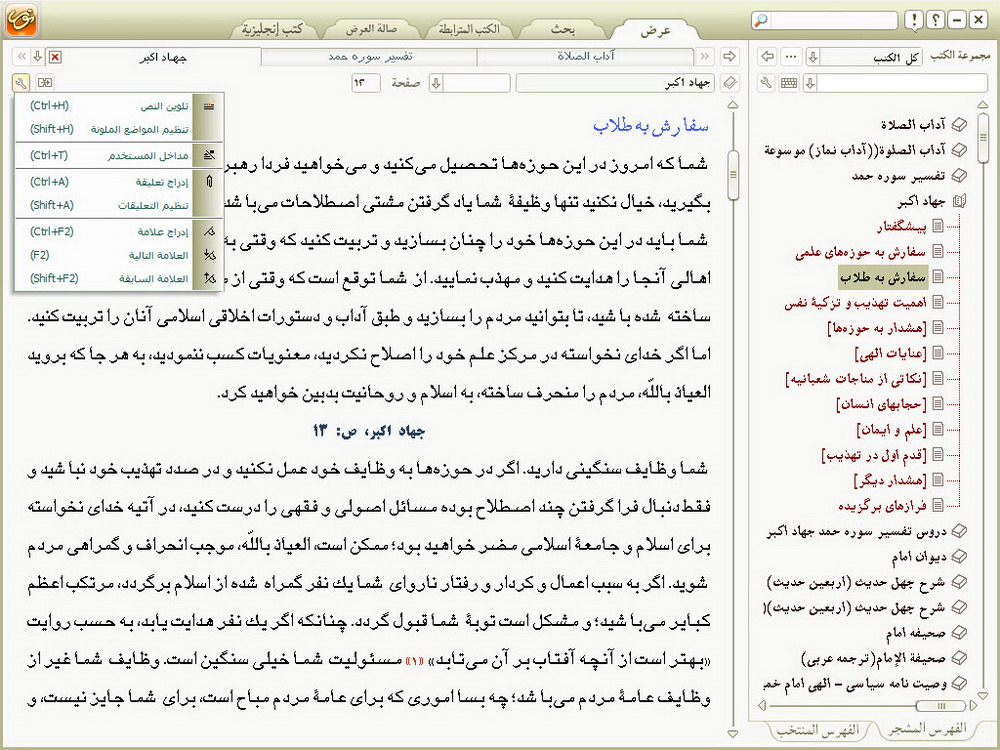Screen dimensions: 1000x750
Task: Open the on-screen keyboard icon
Action: [x=789, y=83]
